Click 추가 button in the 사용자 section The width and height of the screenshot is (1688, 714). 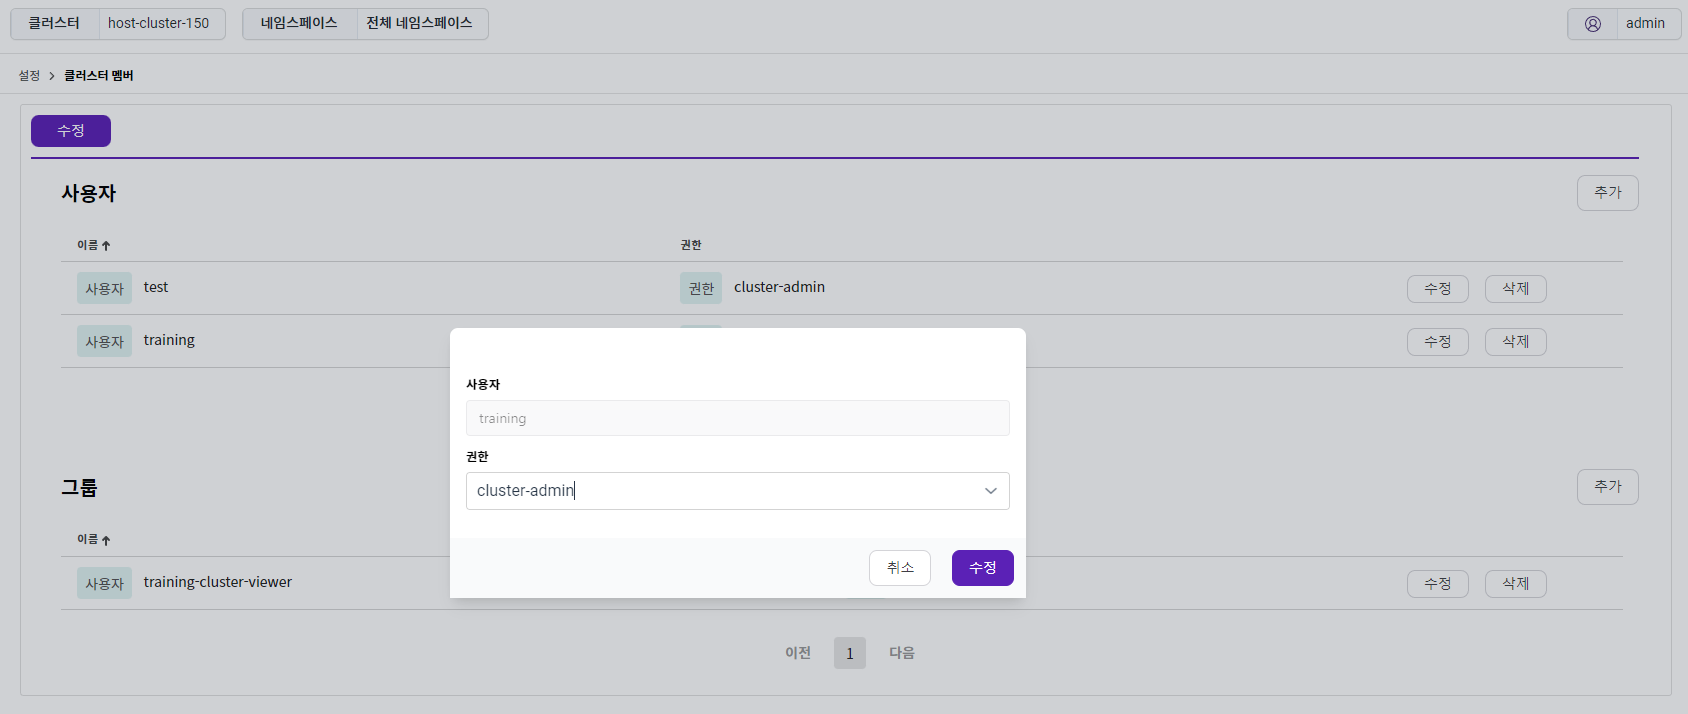(x=1608, y=193)
